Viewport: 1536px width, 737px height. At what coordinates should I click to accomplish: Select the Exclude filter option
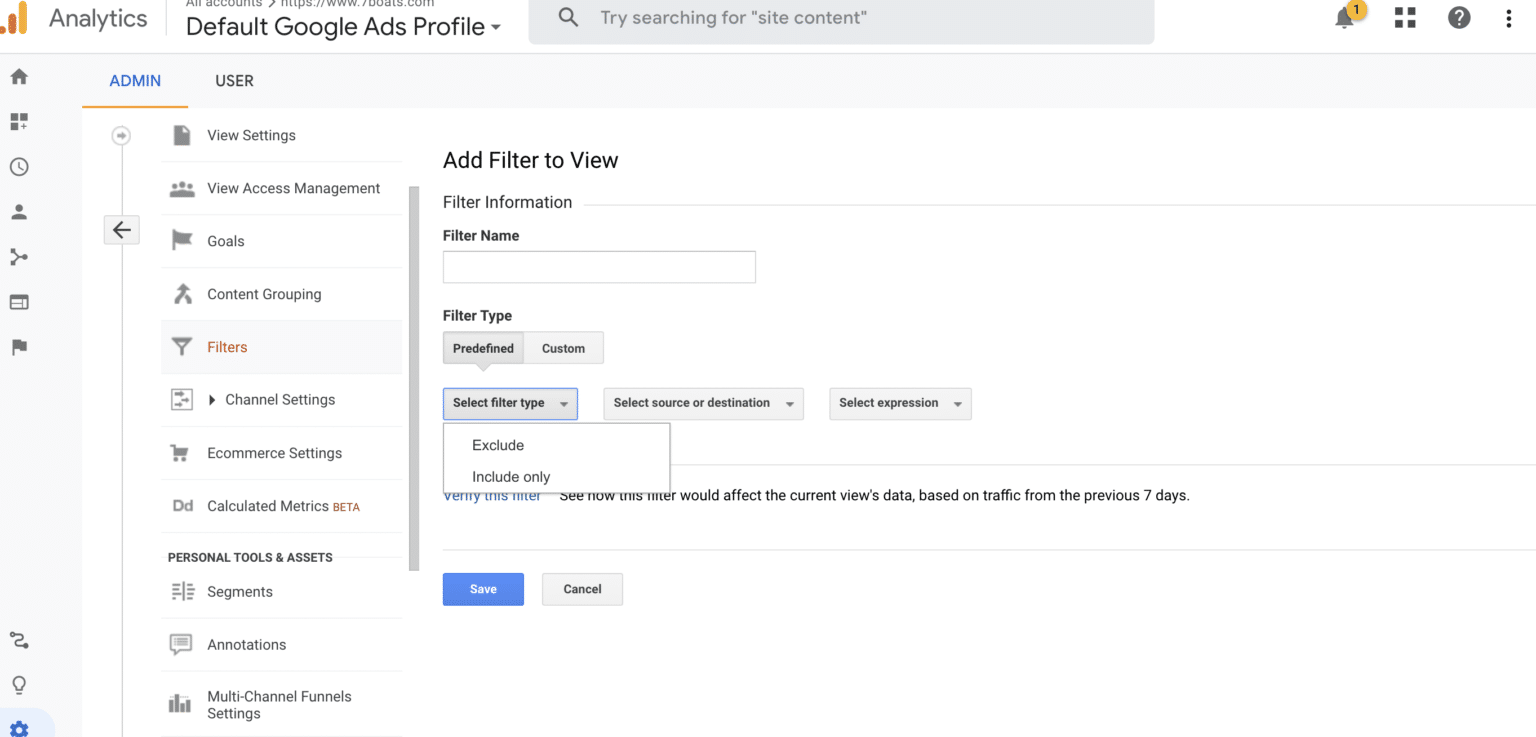click(497, 444)
